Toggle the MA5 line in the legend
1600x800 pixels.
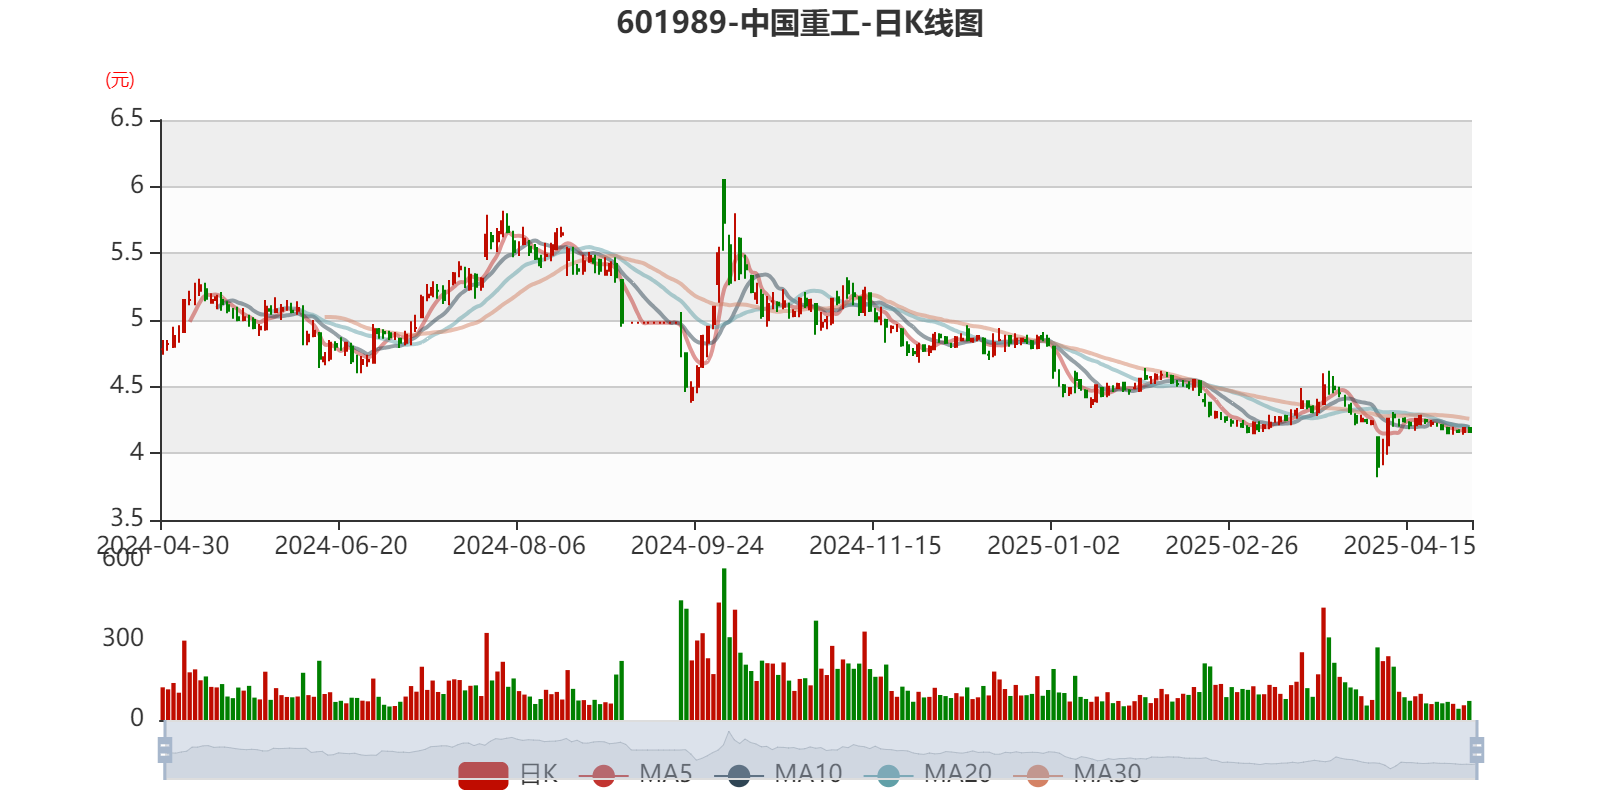point(635,774)
